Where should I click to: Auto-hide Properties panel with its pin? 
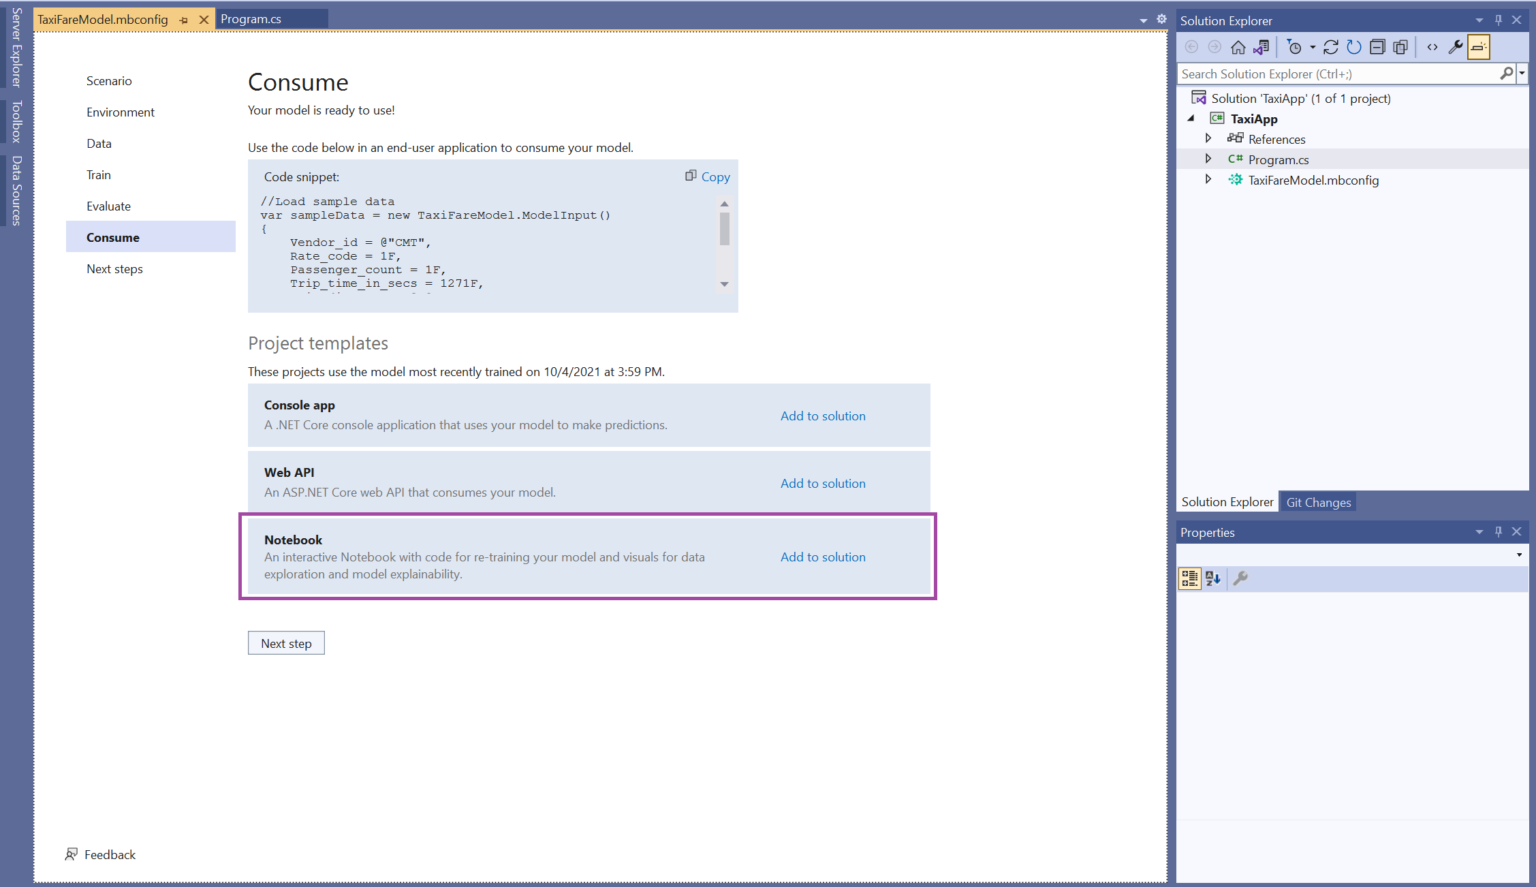pyautogui.click(x=1498, y=531)
